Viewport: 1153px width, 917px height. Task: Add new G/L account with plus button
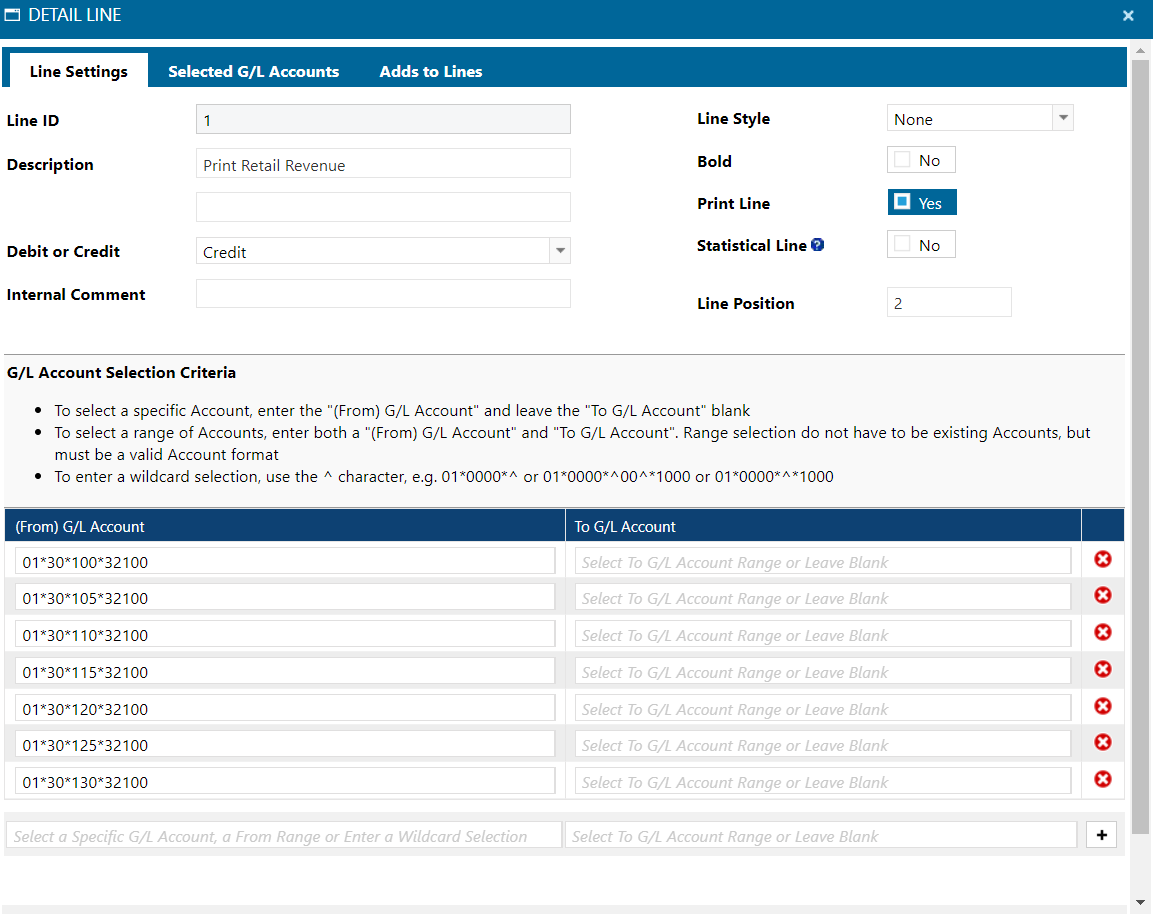click(x=1101, y=835)
